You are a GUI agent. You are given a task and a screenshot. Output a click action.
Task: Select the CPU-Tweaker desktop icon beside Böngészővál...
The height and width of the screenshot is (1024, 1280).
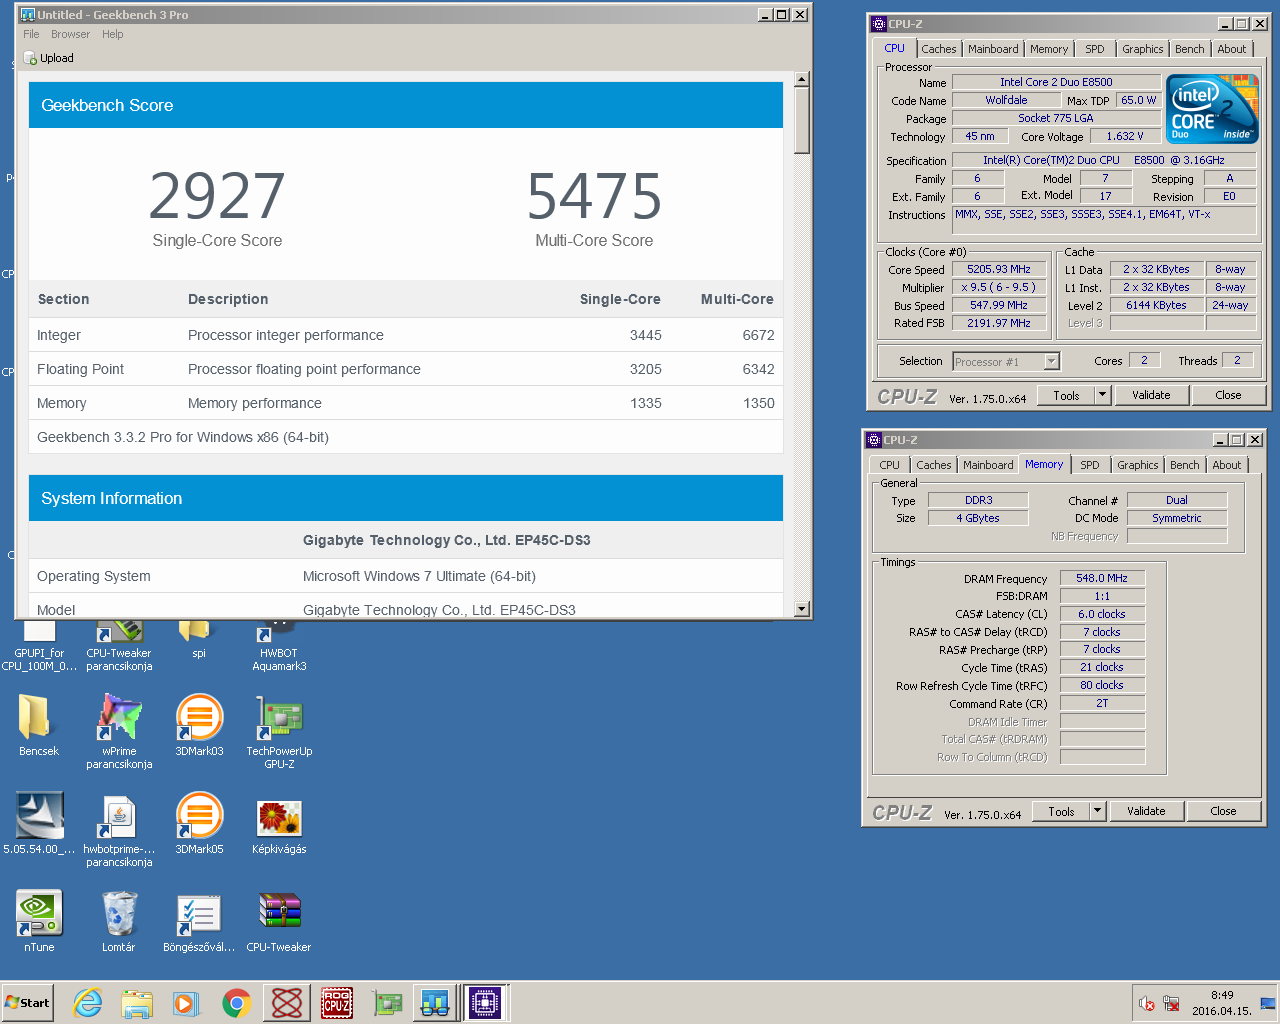(x=279, y=920)
